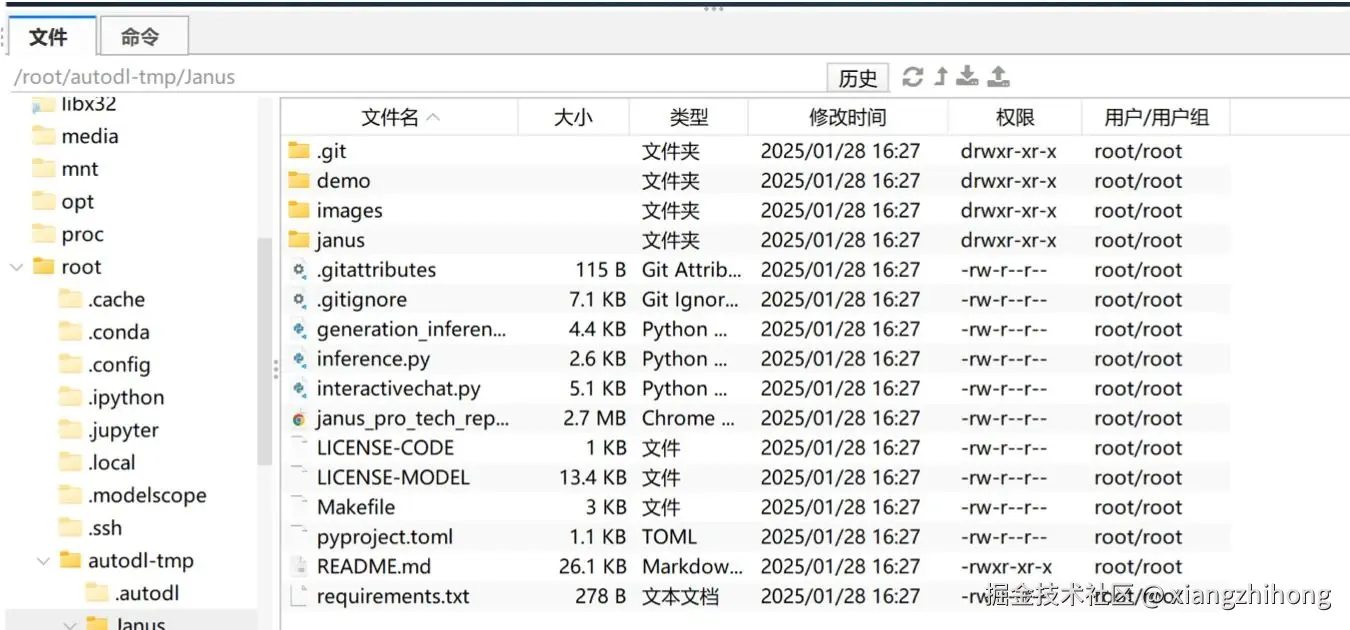
Task: Click the go-up-one-level arrow icon
Action: point(940,77)
